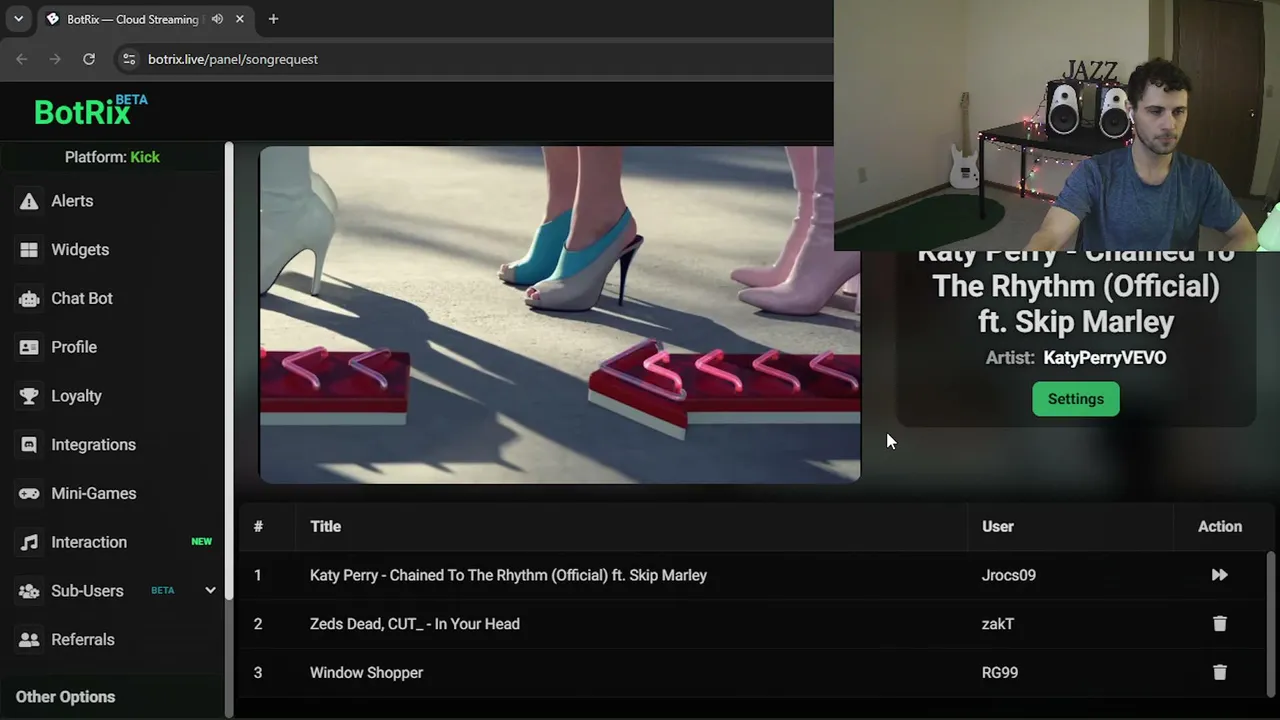Open the Alerts section icon
Image resolution: width=1280 pixels, height=720 pixels.
29,201
